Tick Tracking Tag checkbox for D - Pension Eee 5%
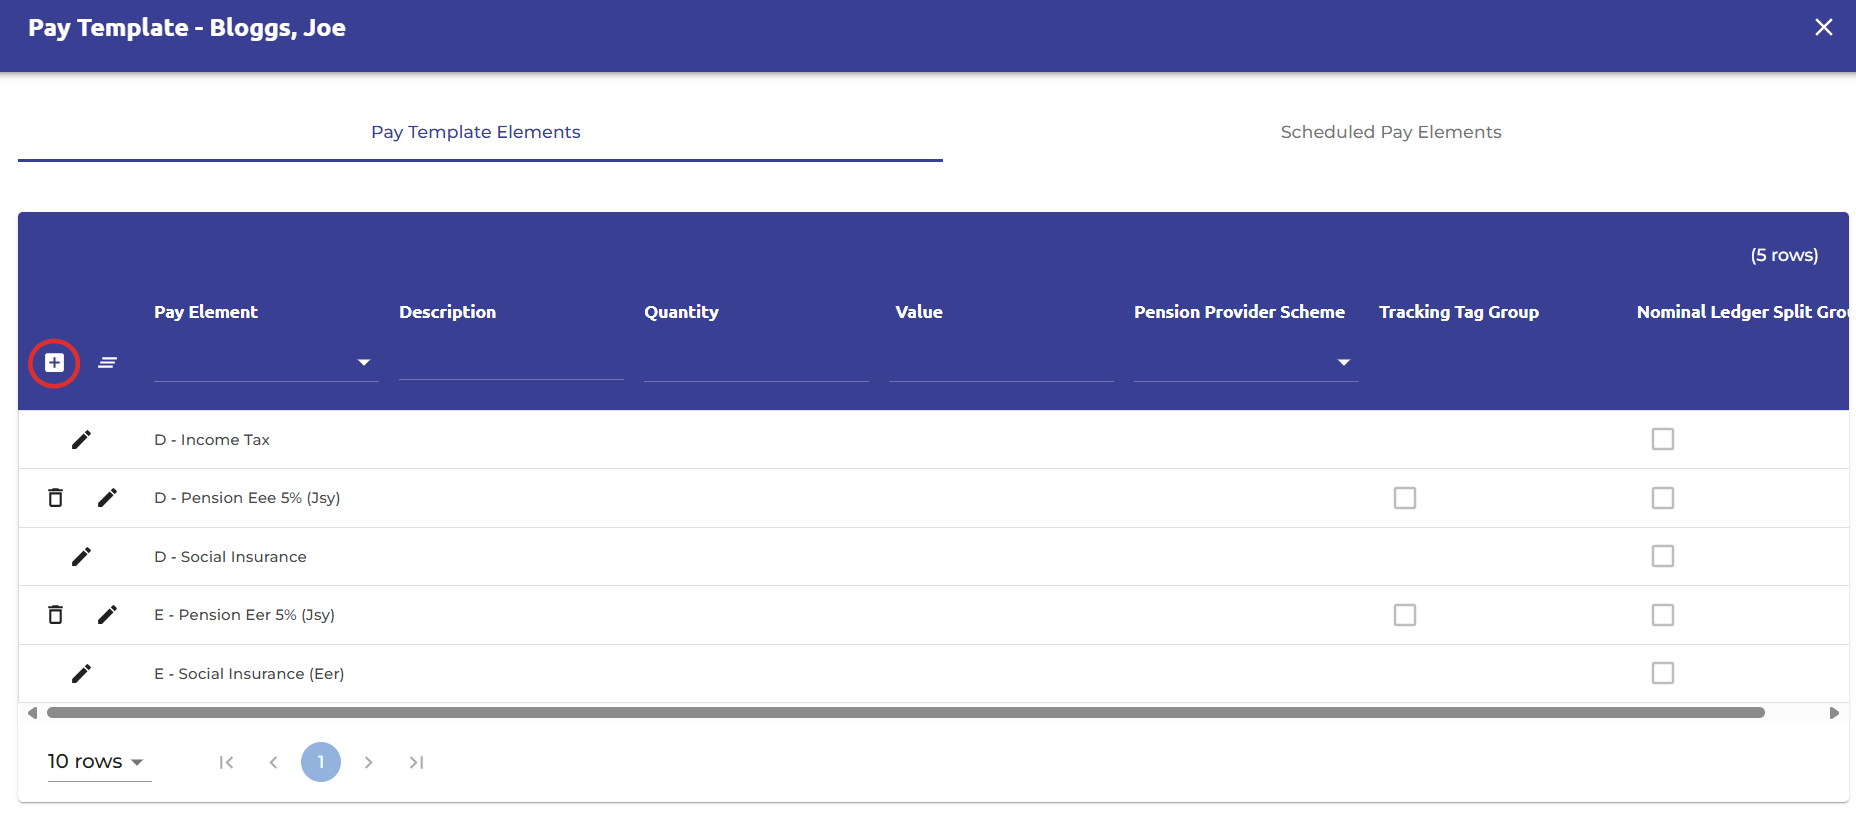This screenshot has width=1856, height=813. pyautogui.click(x=1405, y=498)
